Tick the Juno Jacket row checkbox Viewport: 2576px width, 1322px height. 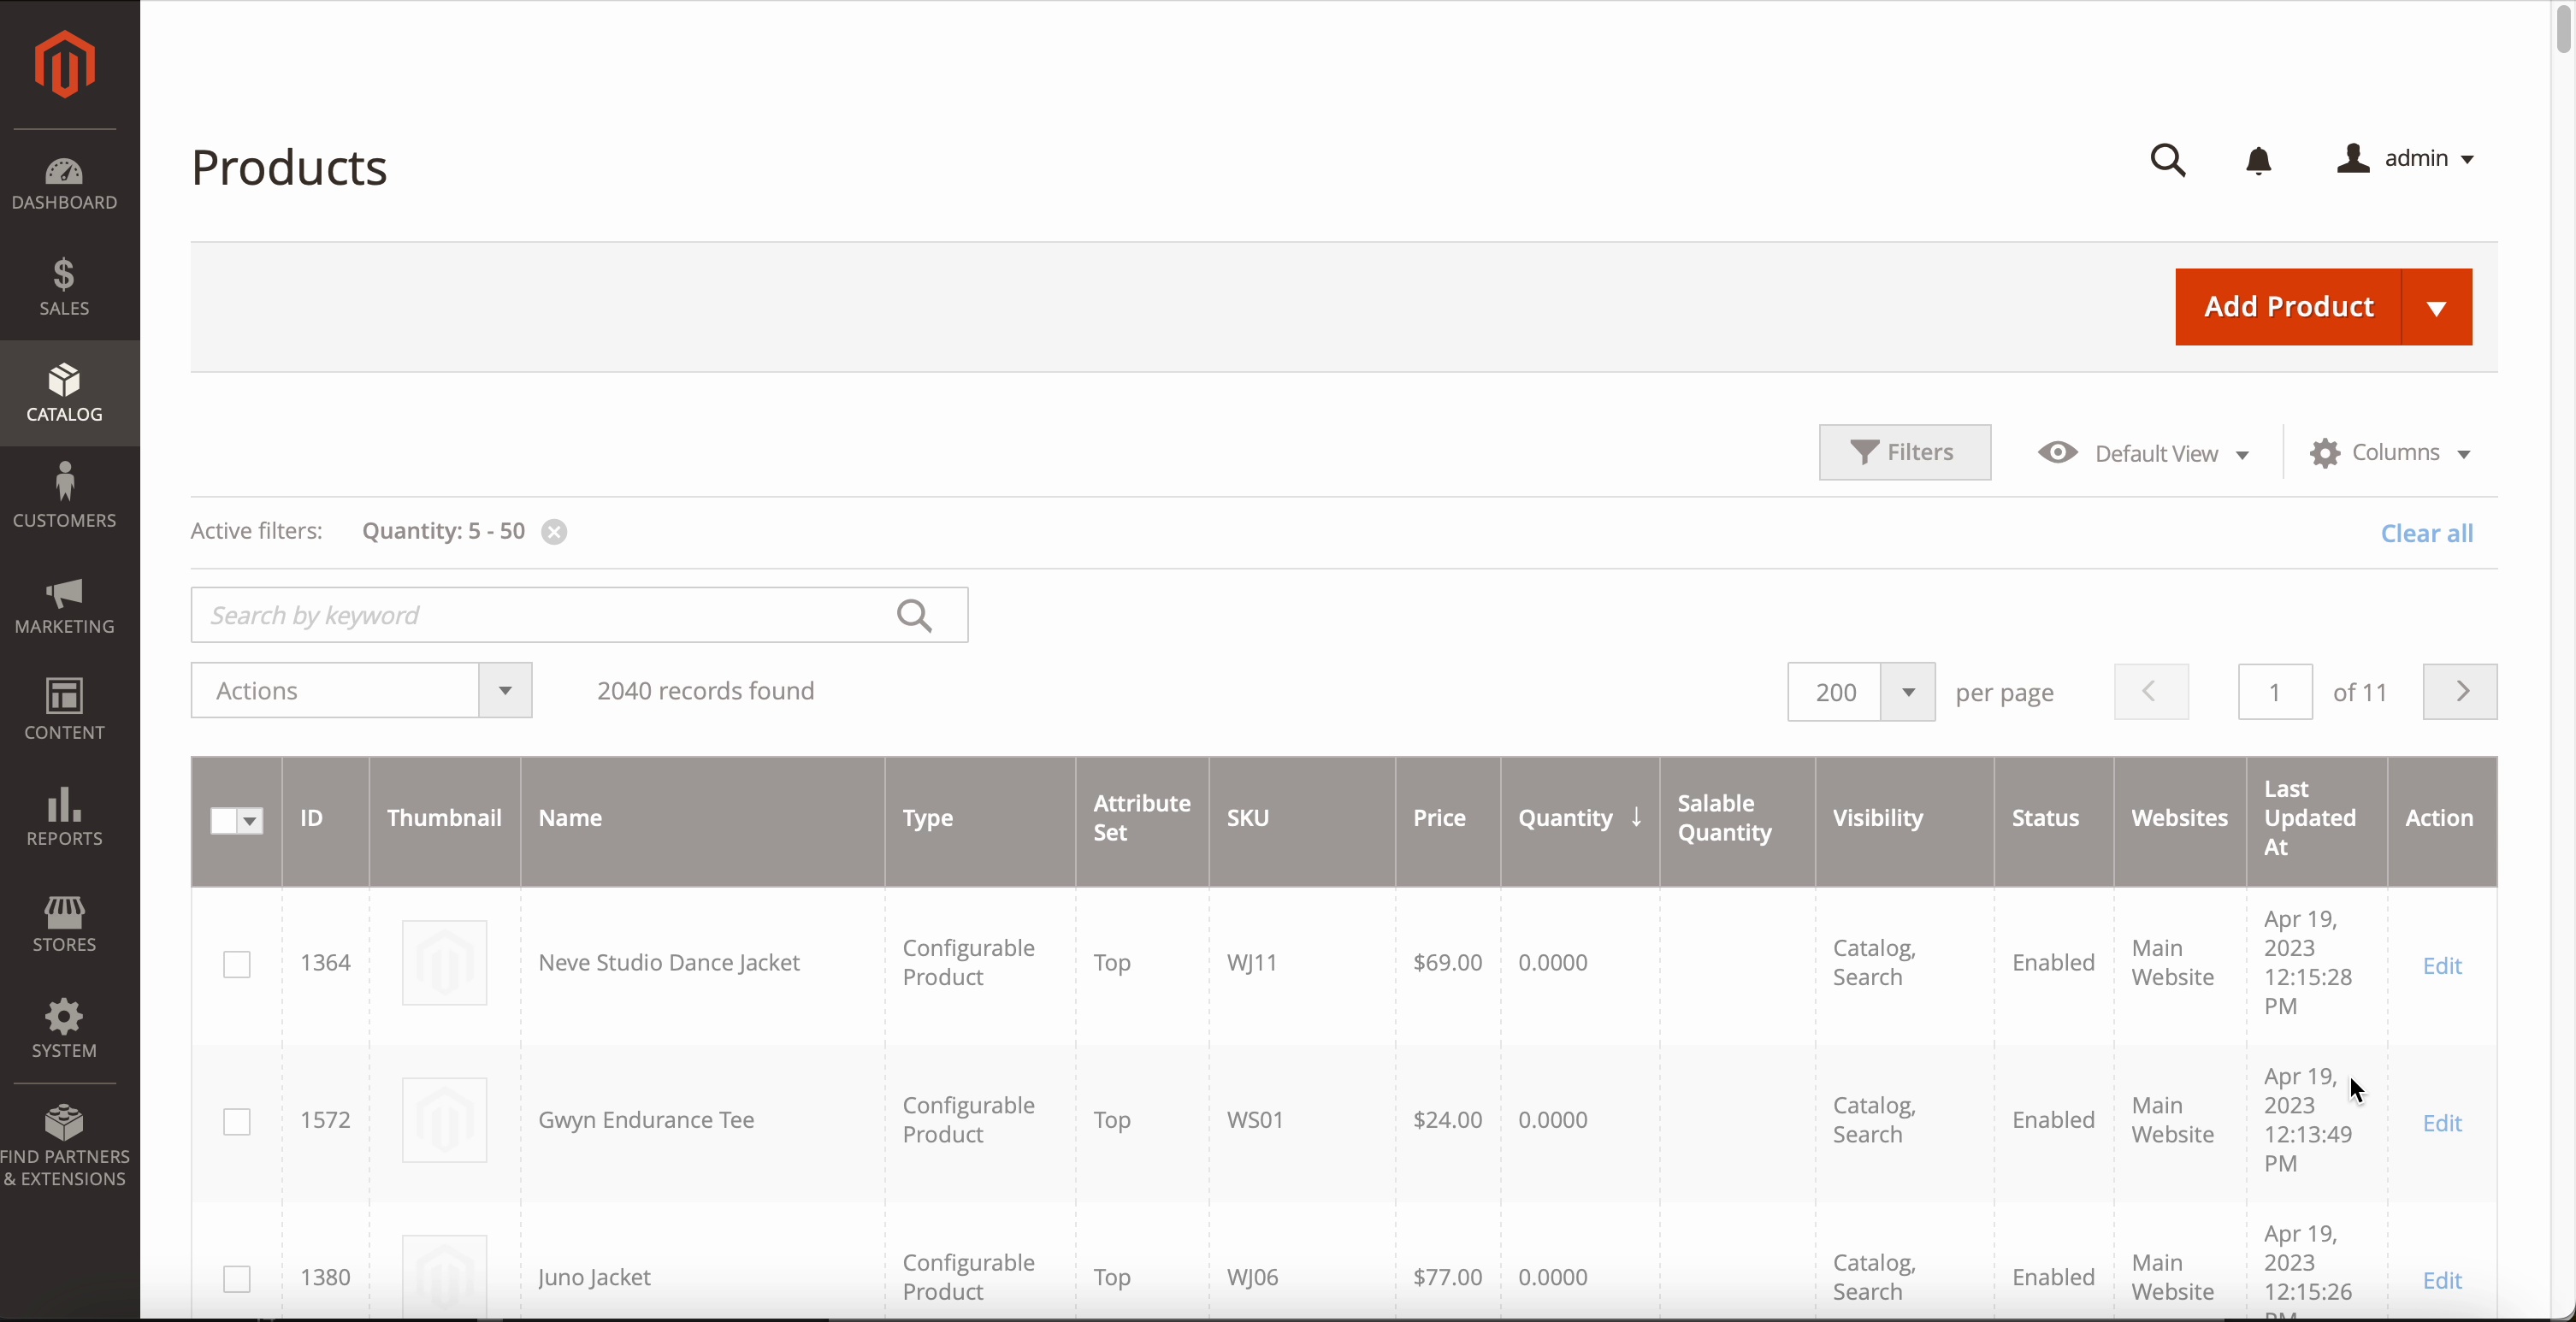(x=237, y=1279)
